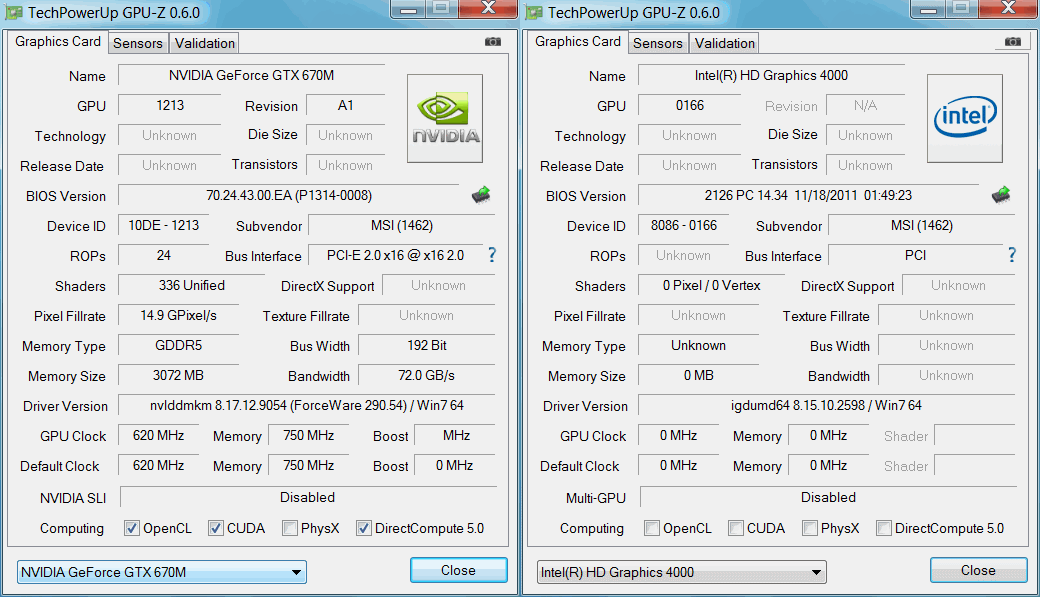1040x597 pixels.
Task: Click the Revision value A1
Action: click(x=346, y=105)
